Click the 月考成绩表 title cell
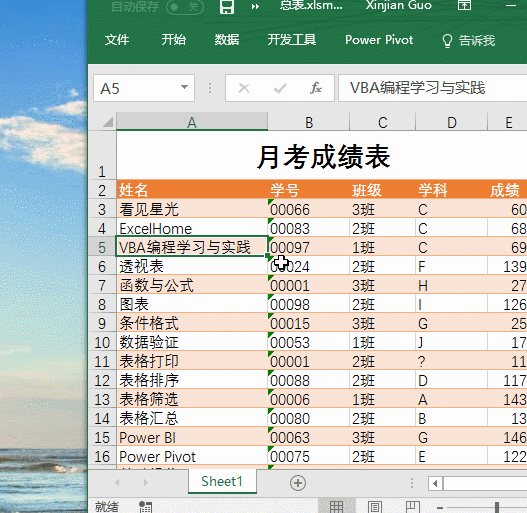The height and width of the screenshot is (513, 527). point(323,157)
